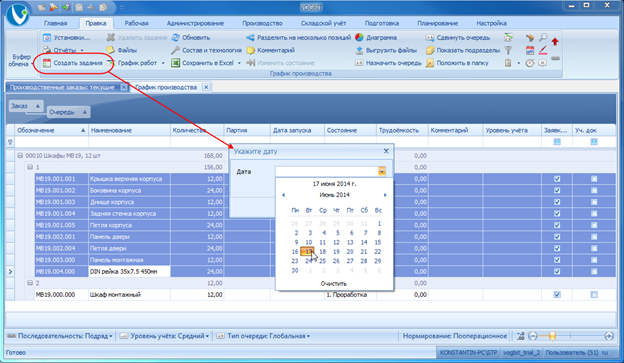The height and width of the screenshot is (363, 624).
Task: Click the magnifier search icon in ribbon
Action: (543, 37)
